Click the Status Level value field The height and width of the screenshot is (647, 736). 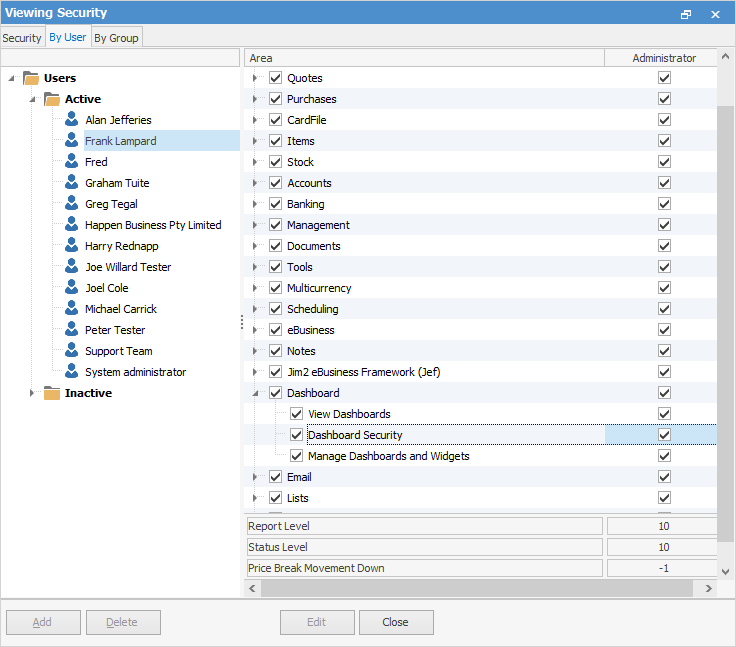pyautogui.click(x=662, y=547)
